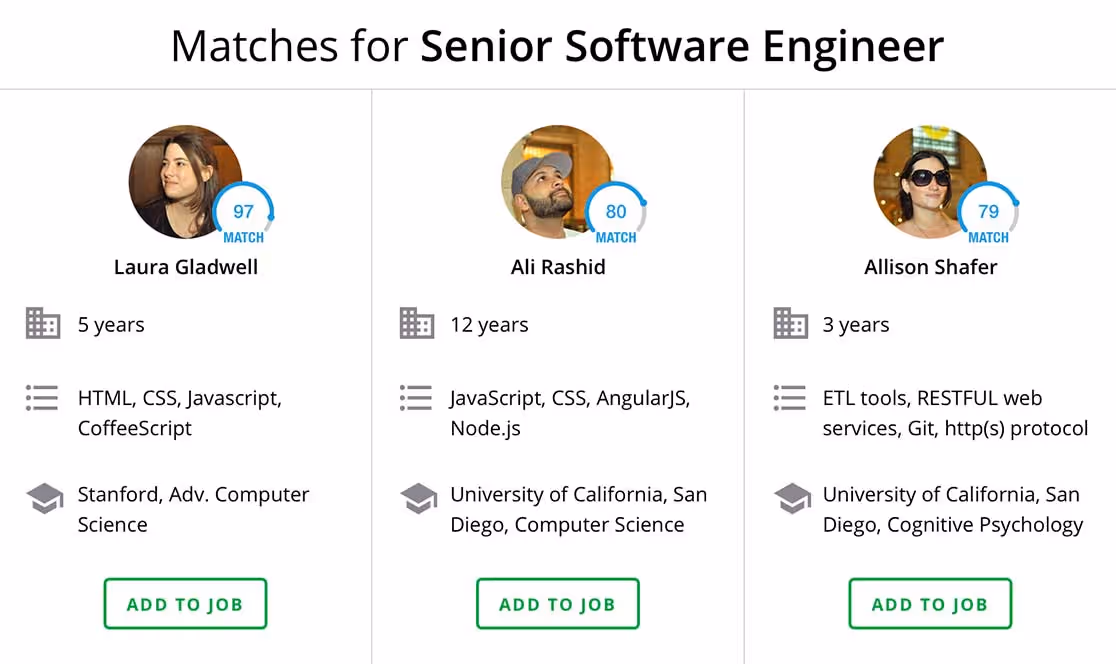Screen dimensions: 1116x664
Task: Click Laura Gladwell's building experience icon
Action: (43, 324)
